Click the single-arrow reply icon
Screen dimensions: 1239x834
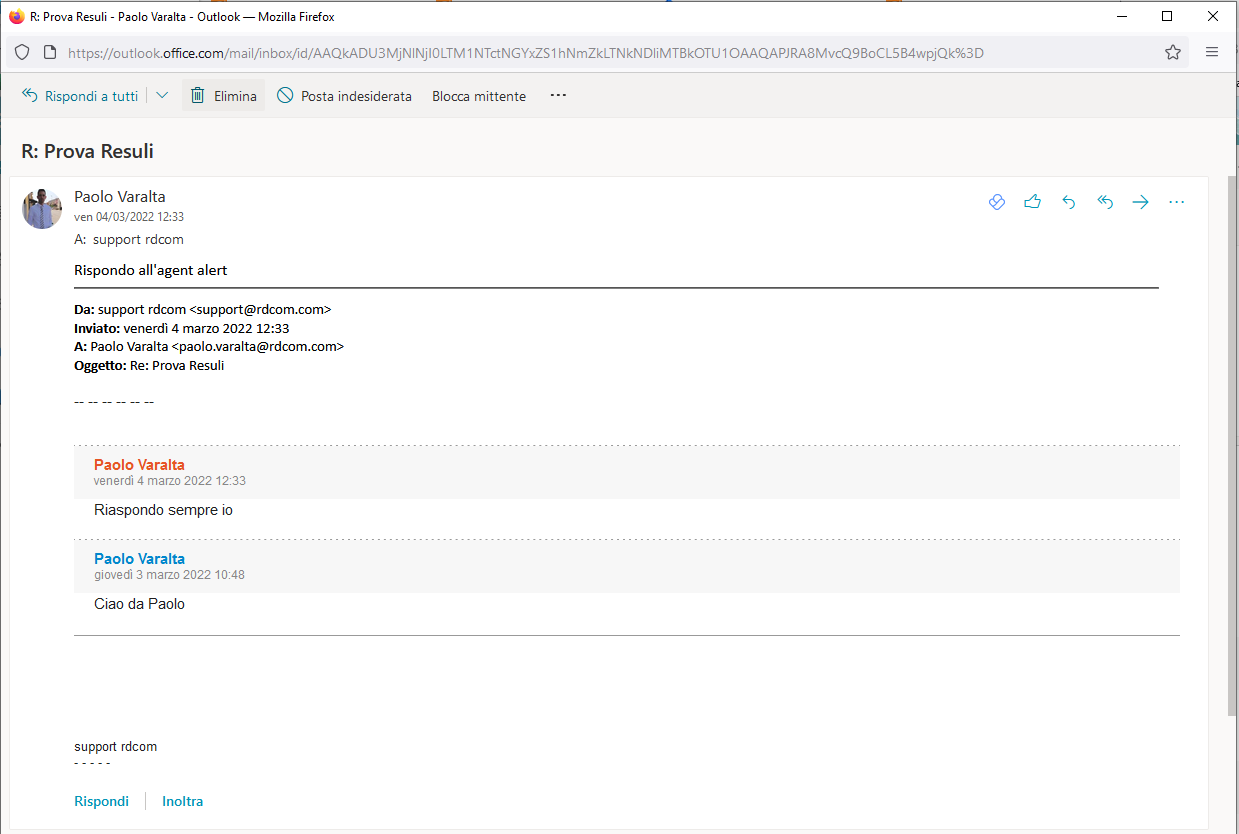click(1068, 202)
